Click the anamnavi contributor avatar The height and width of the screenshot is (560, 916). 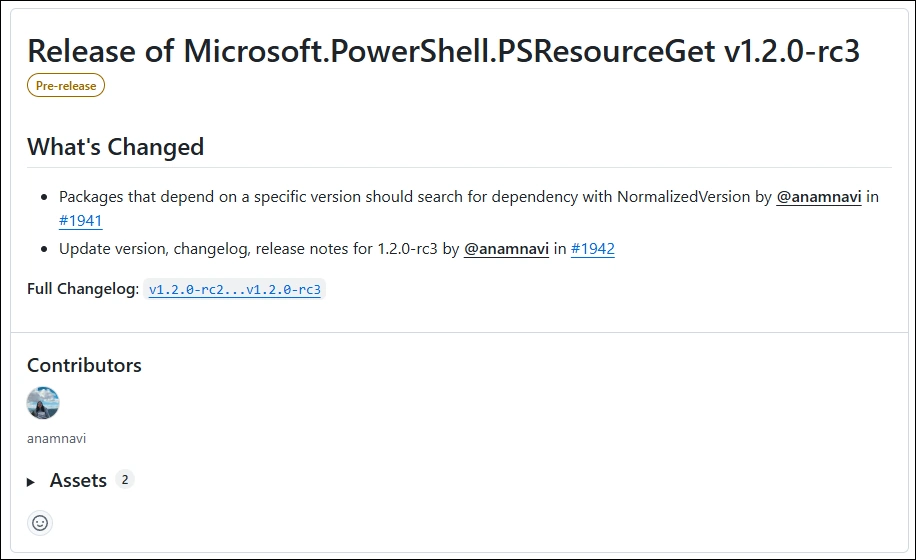click(43, 403)
